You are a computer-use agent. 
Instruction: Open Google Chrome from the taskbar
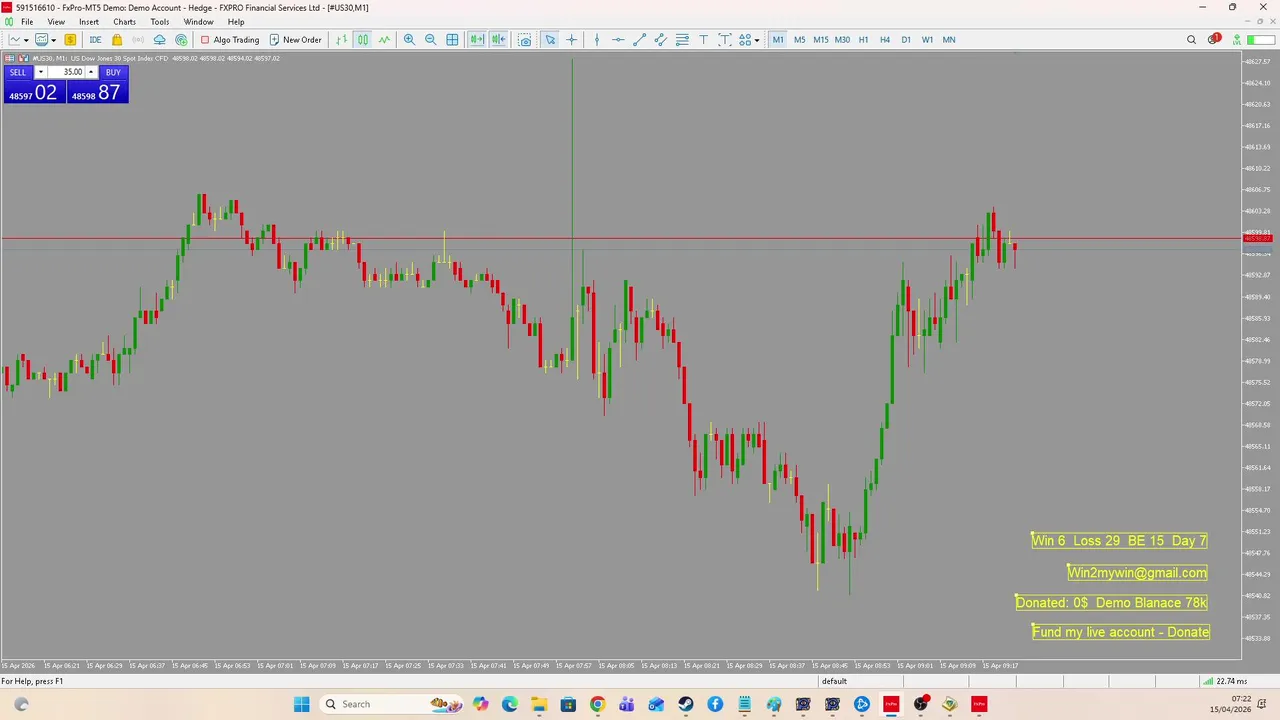(x=597, y=704)
